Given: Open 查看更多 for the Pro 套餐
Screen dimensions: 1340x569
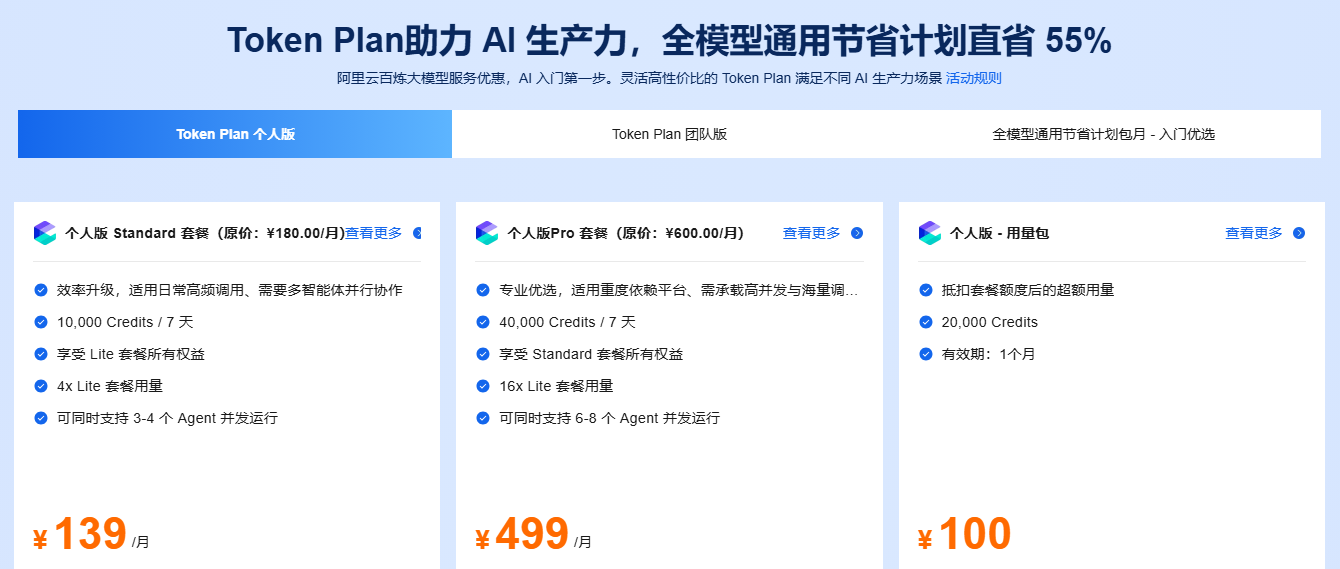Looking at the screenshot, I should click(812, 233).
